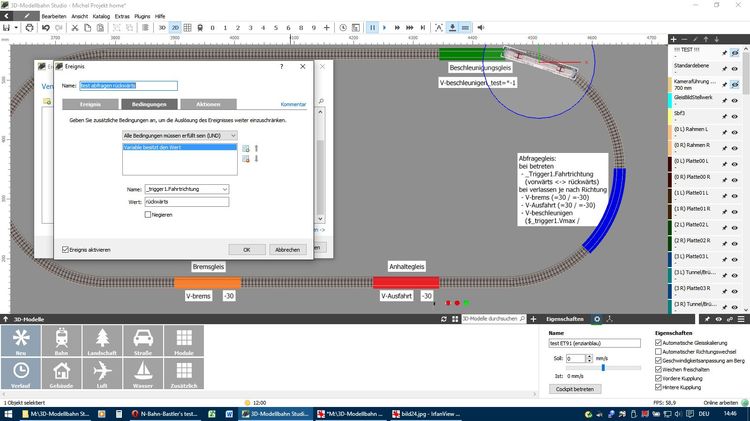This screenshot has height=421, width=750.
Task: Open the Hilfe menu
Action: pos(160,16)
